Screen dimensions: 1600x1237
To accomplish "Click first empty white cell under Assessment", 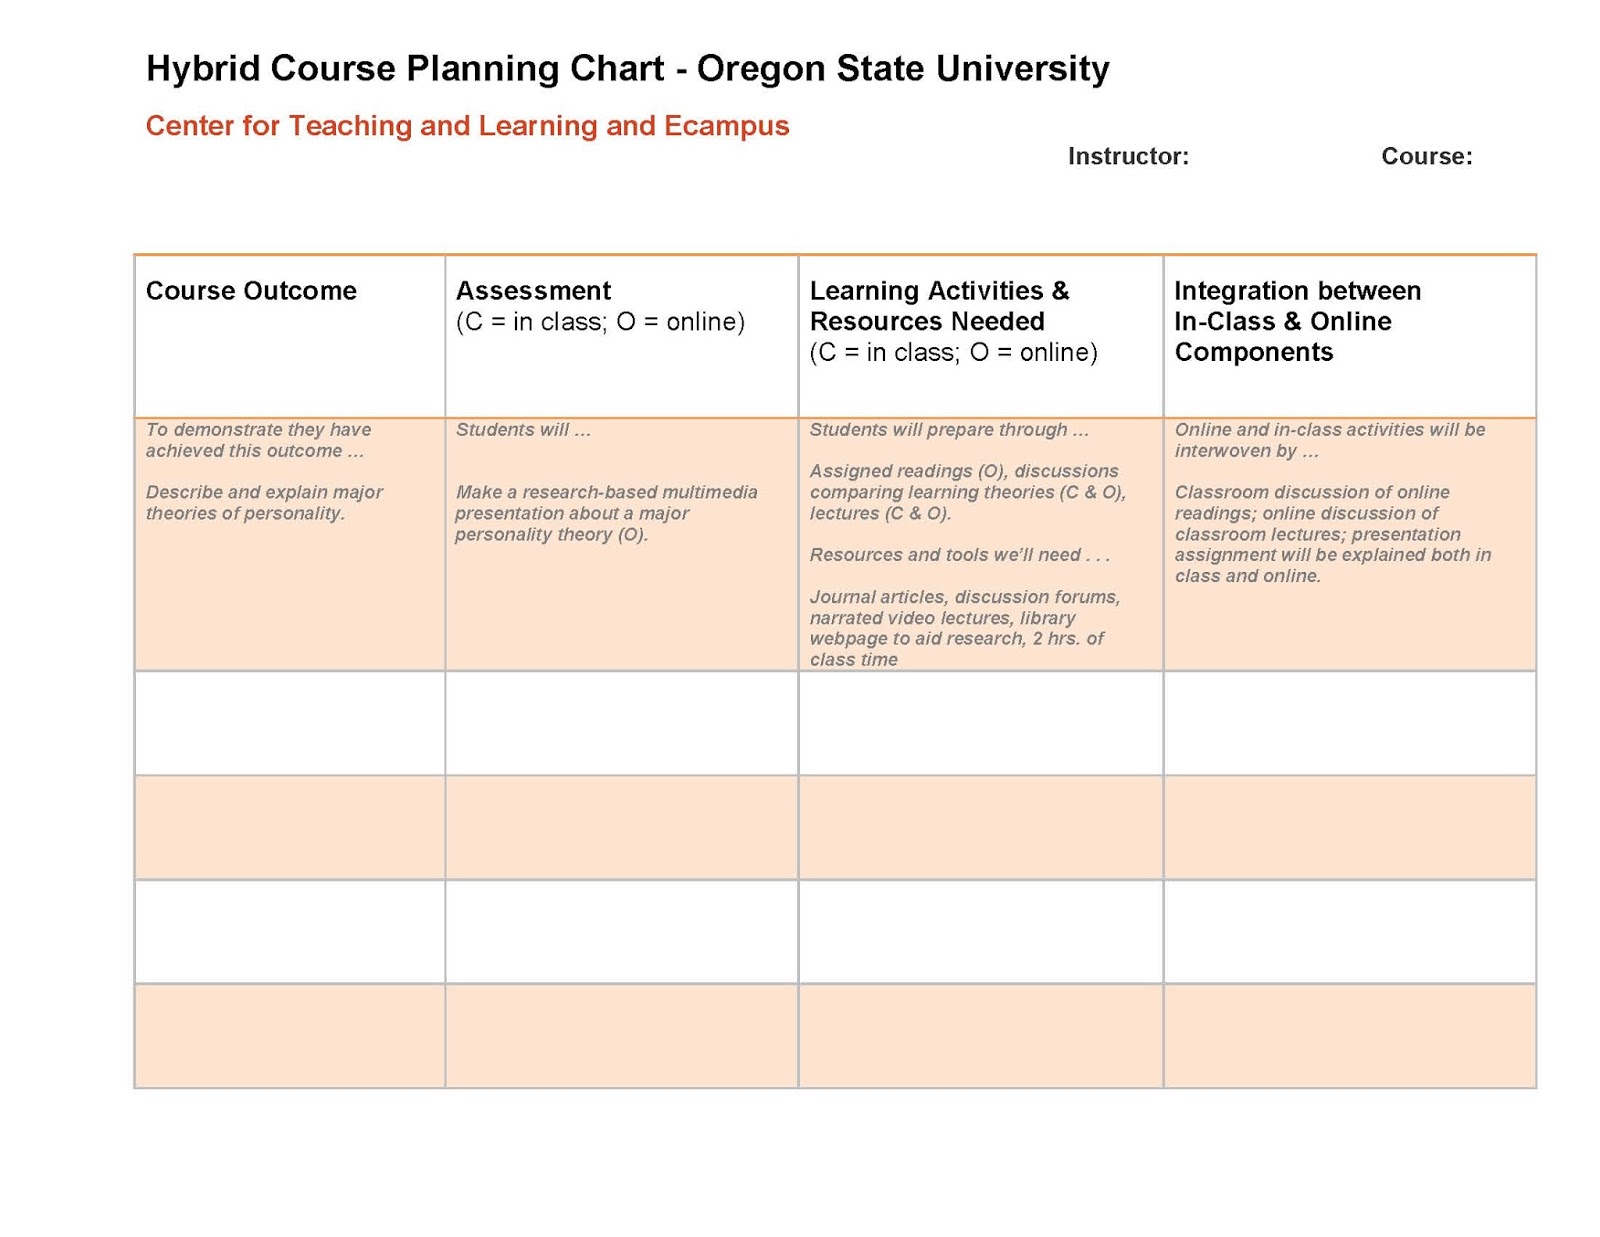I will tap(621, 723).
